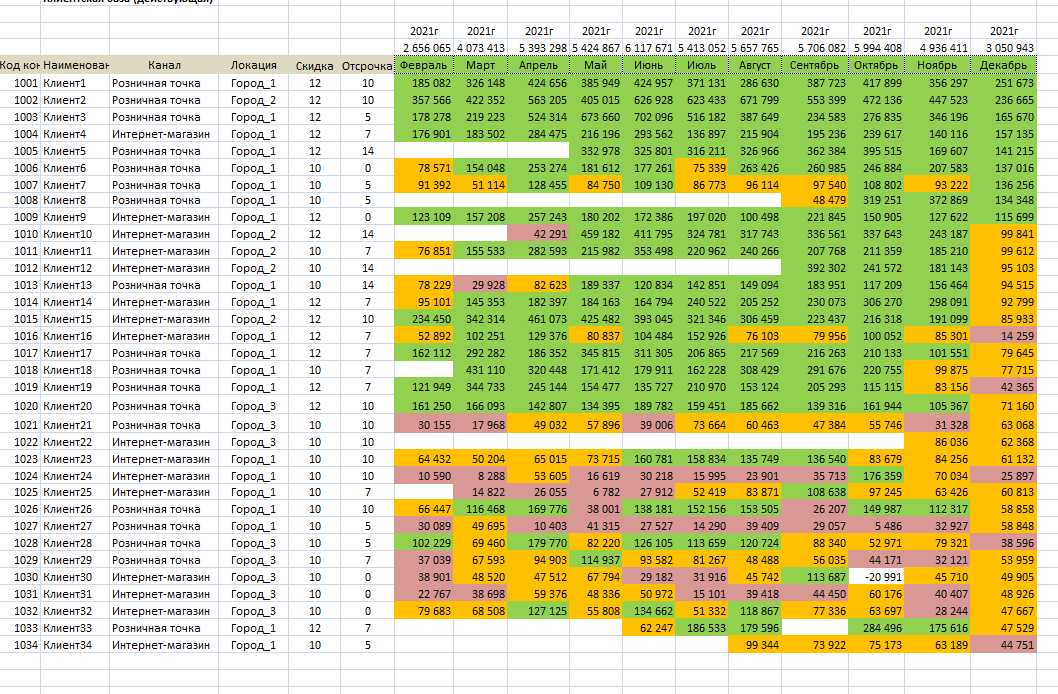This screenshot has height=694, width=1058.
Task: Select the total cell 6 117 671
Action: click(649, 48)
